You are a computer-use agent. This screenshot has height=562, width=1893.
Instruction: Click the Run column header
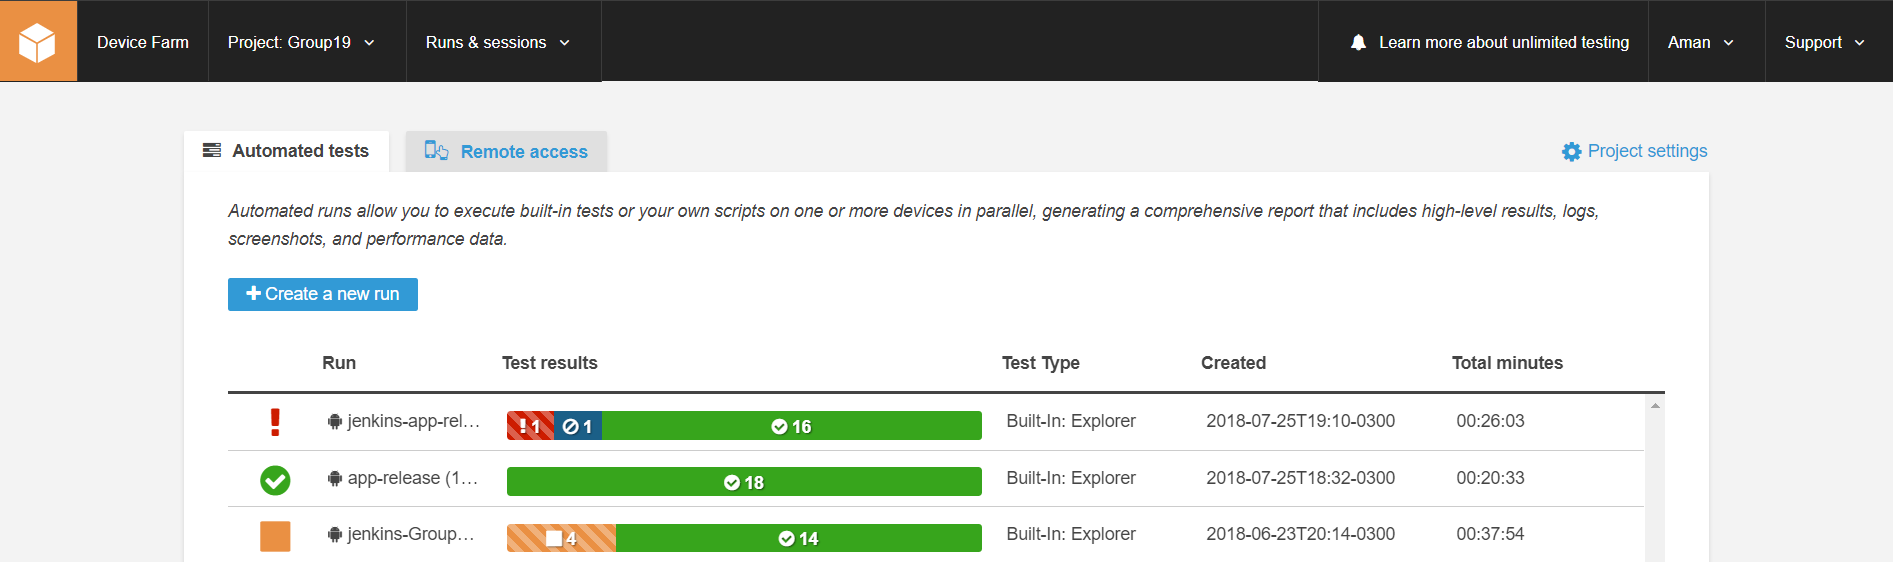[x=339, y=363]
